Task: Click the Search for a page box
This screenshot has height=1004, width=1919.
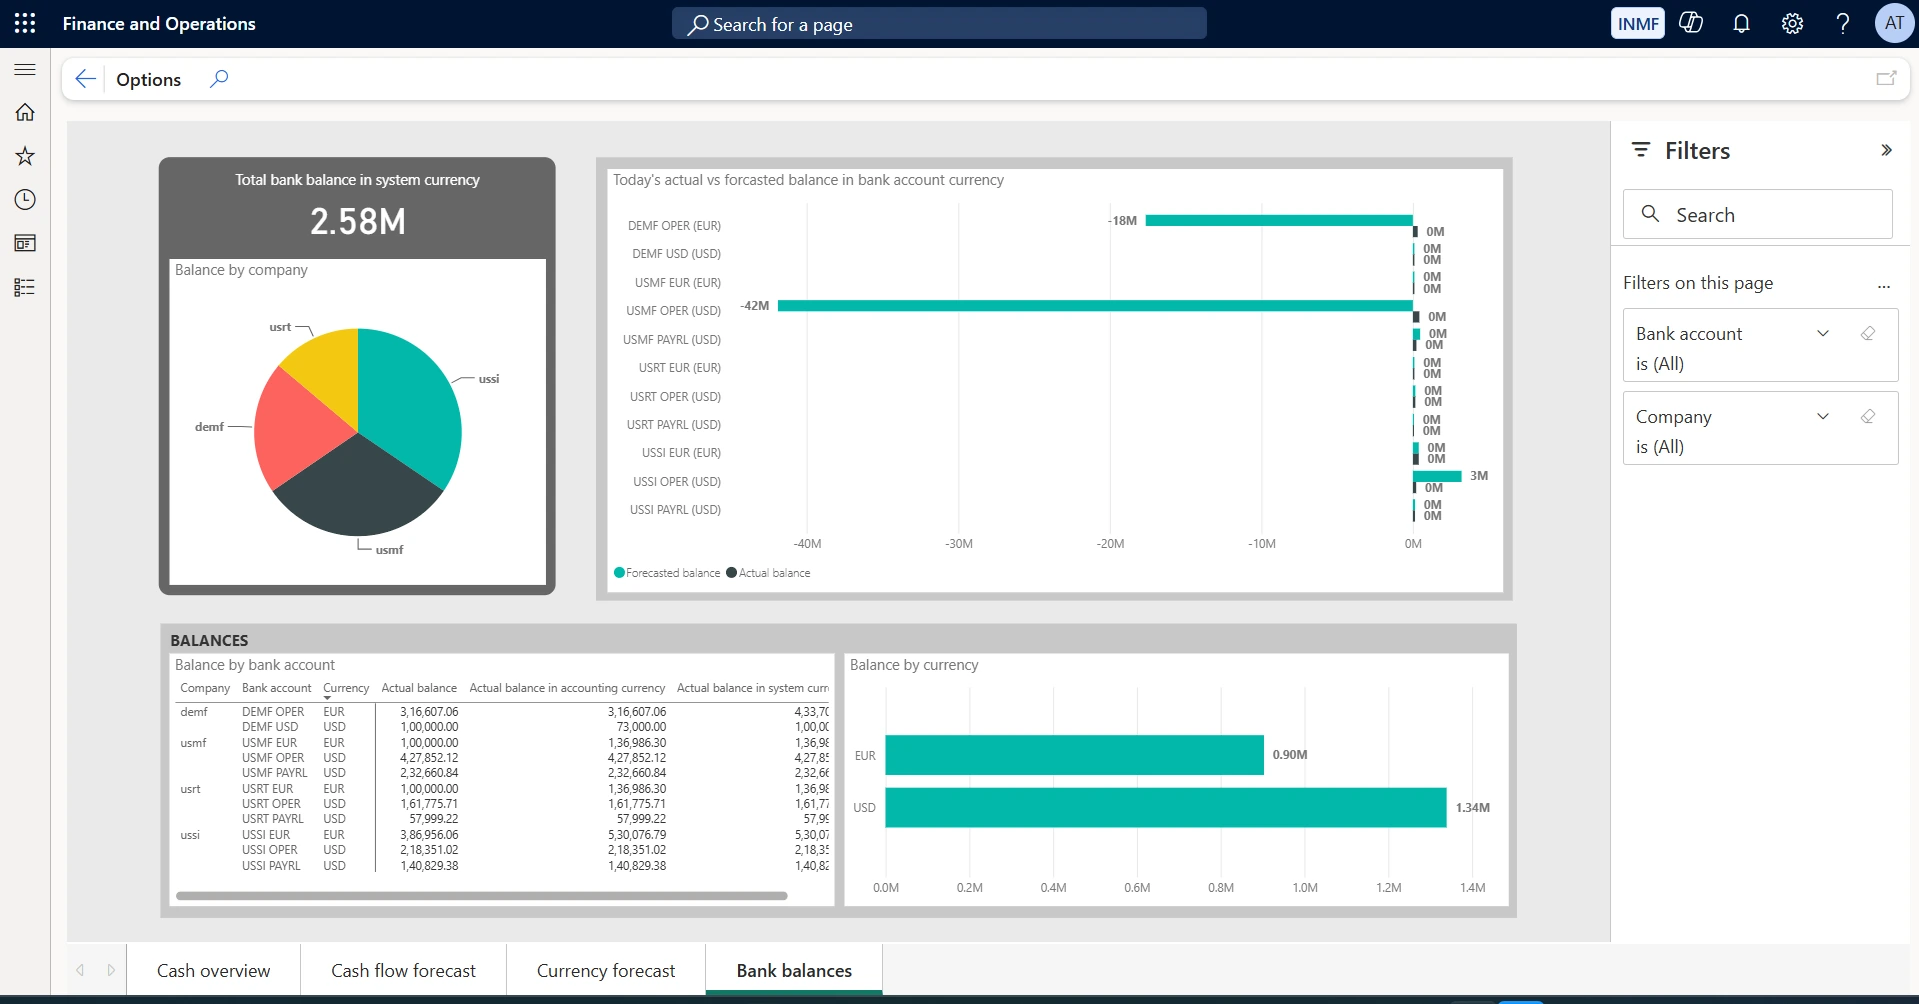Action: coord(939,24)
